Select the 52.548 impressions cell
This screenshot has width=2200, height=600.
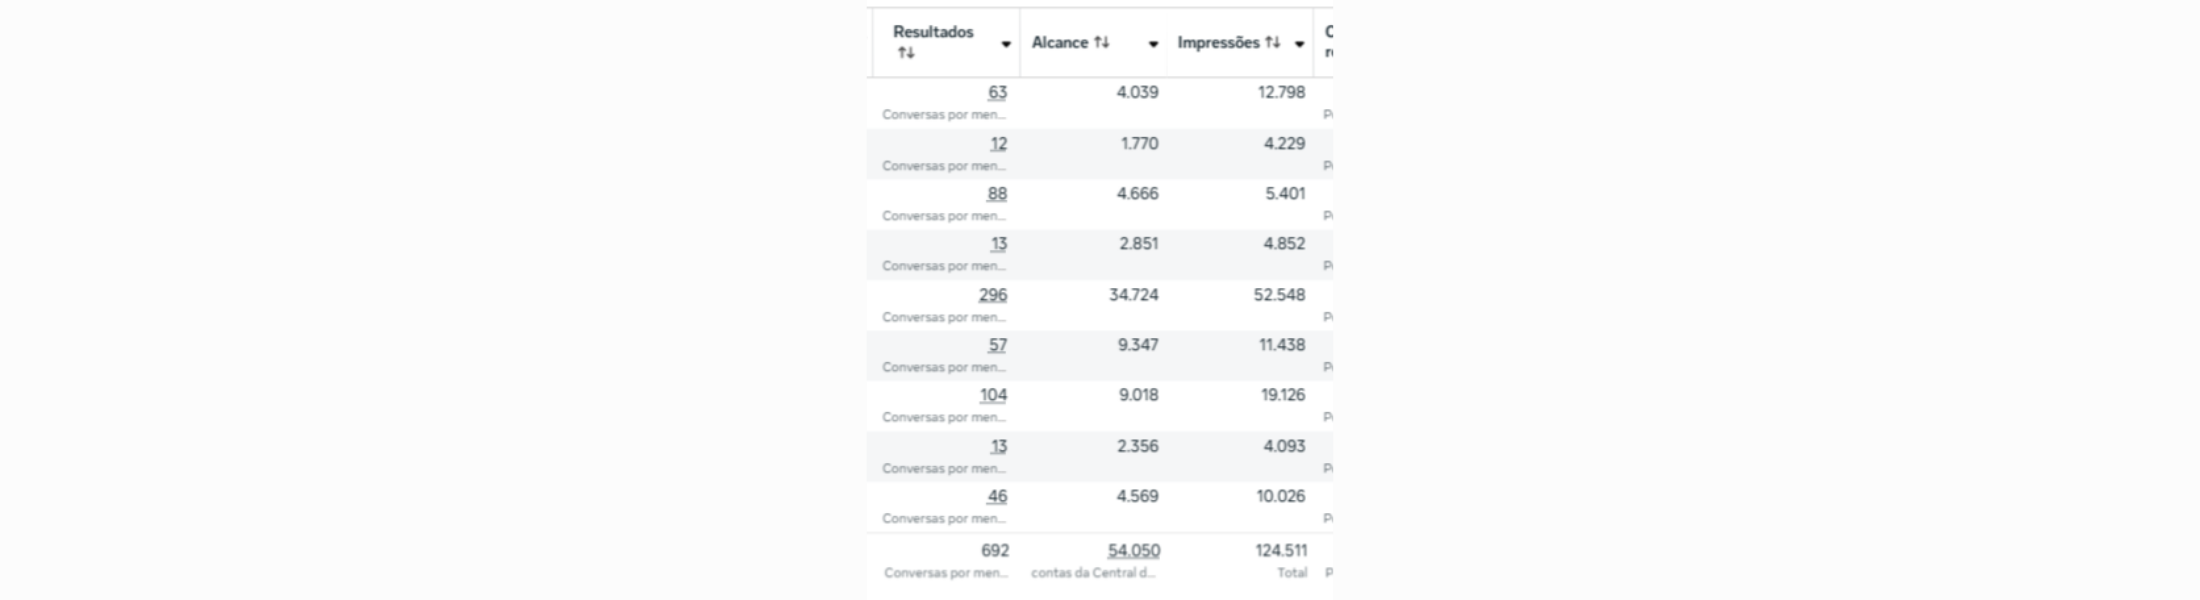[1279, 295]
